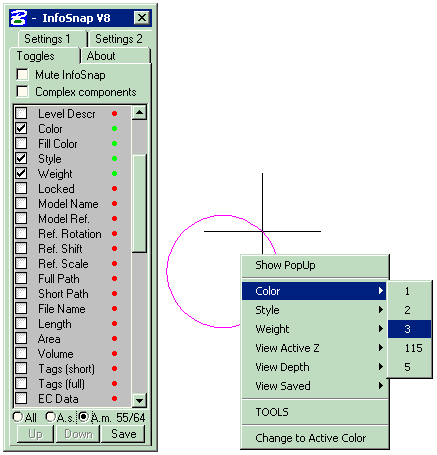
Task: Check the Ref. Shift checkbox
Action: pos(21,248)
